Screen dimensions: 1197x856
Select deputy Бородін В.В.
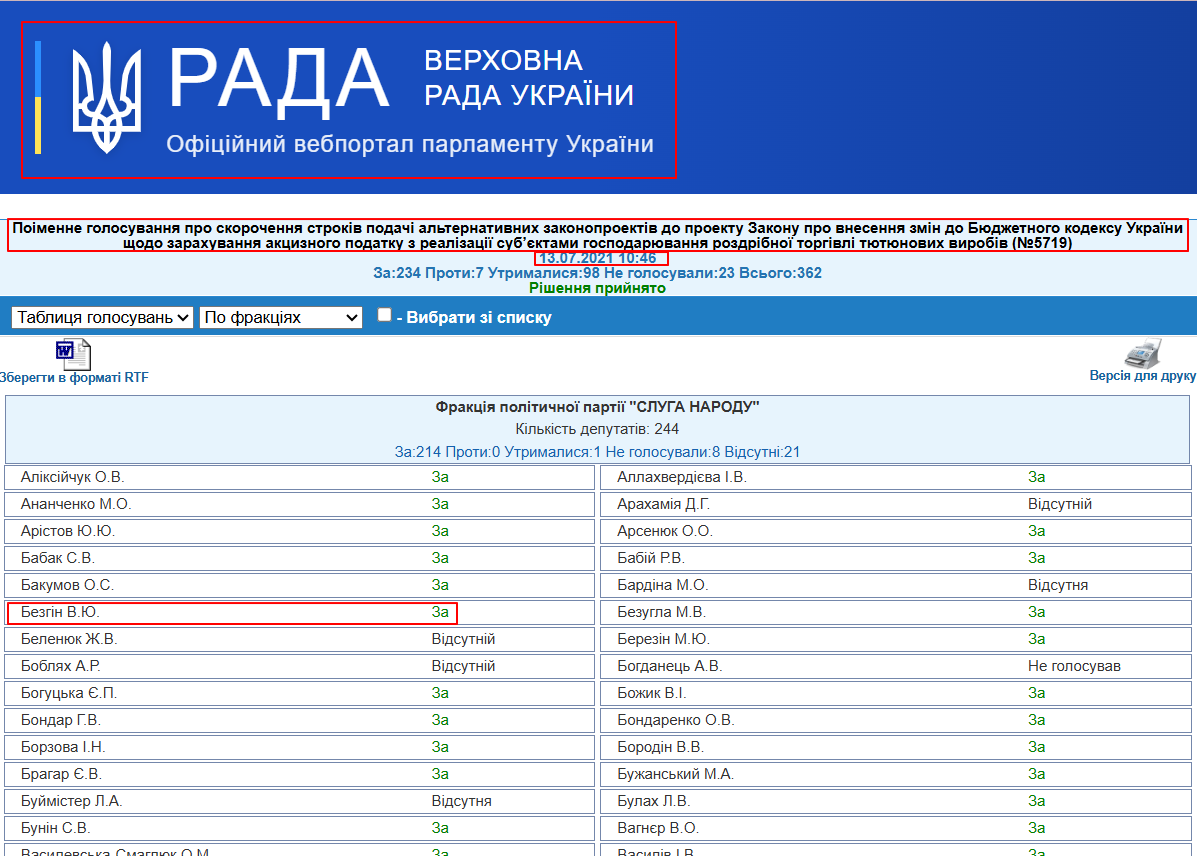tap(660, 747)
